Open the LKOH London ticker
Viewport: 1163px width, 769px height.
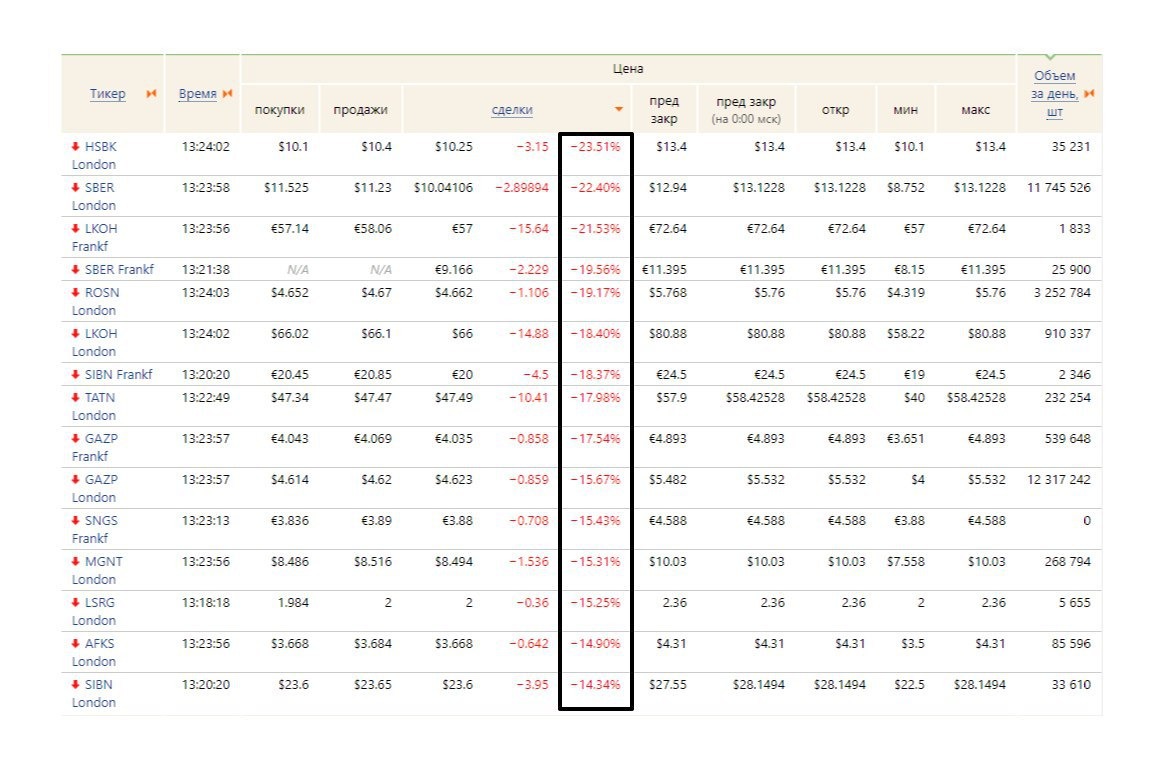tap(95, 343)
